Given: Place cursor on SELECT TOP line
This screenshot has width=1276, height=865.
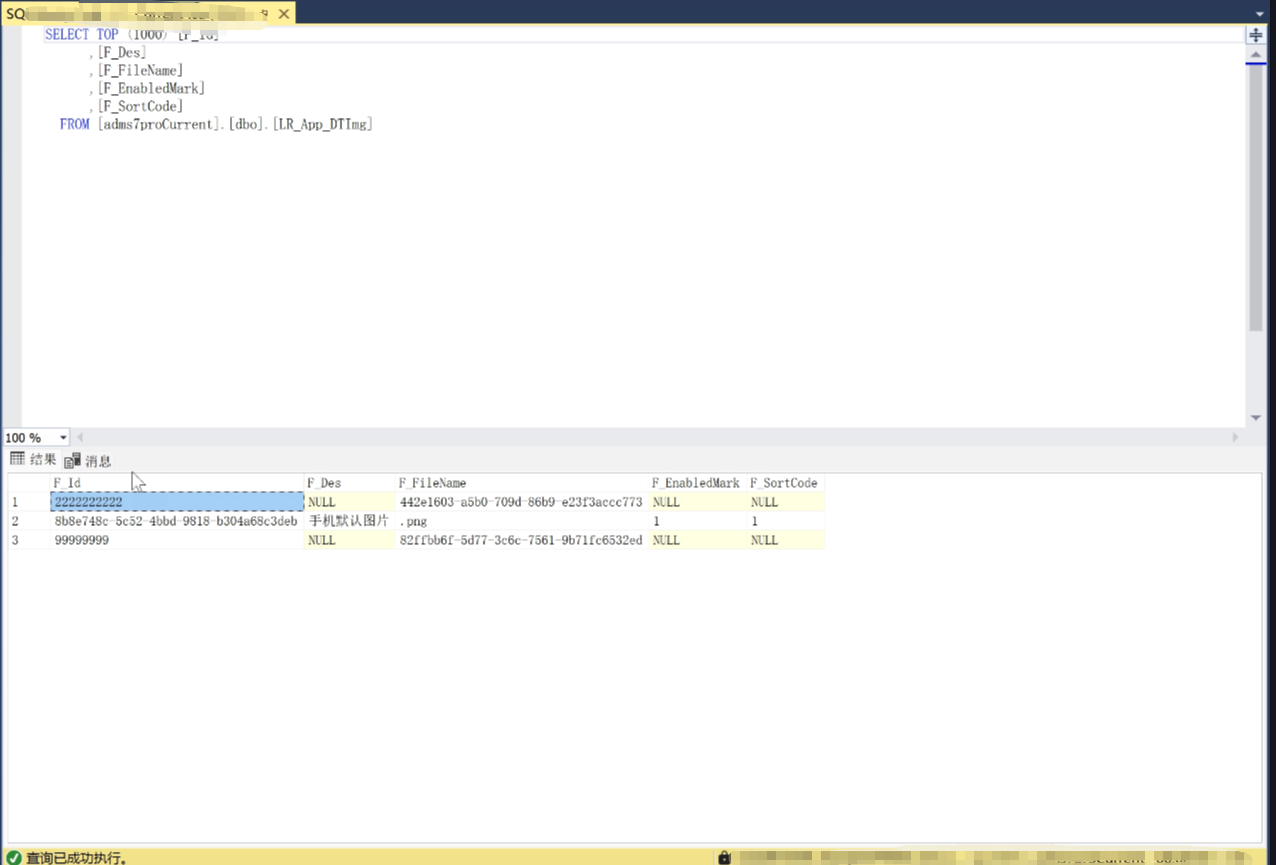Looking at the screenshot, I should tap(131, 34).
